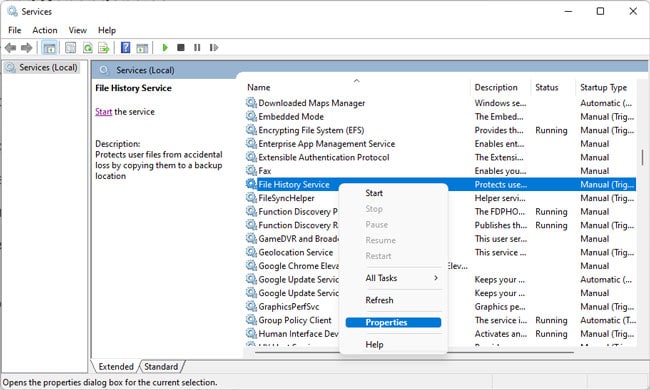Click the Forward arrow in toolbar

pos(27,48)
